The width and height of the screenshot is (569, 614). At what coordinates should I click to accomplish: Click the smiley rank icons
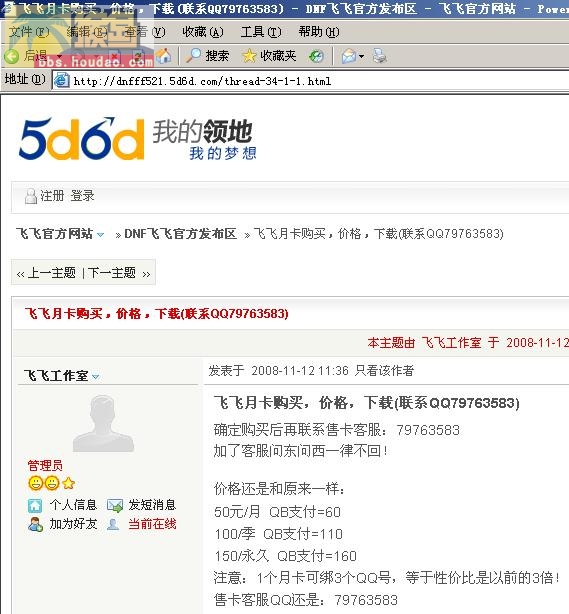(43, 483)
